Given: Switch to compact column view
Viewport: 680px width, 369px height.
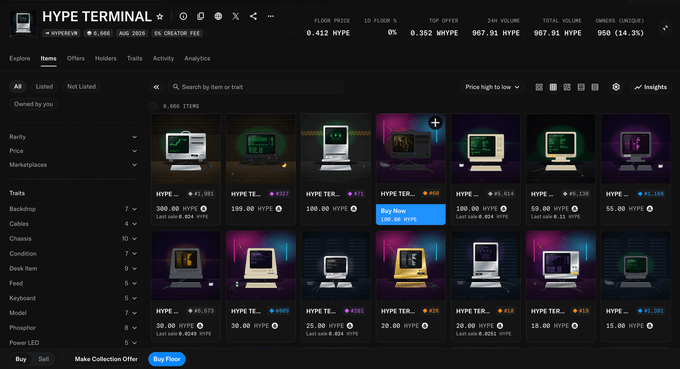Looking at the screenshot, I should coord(595,87).
